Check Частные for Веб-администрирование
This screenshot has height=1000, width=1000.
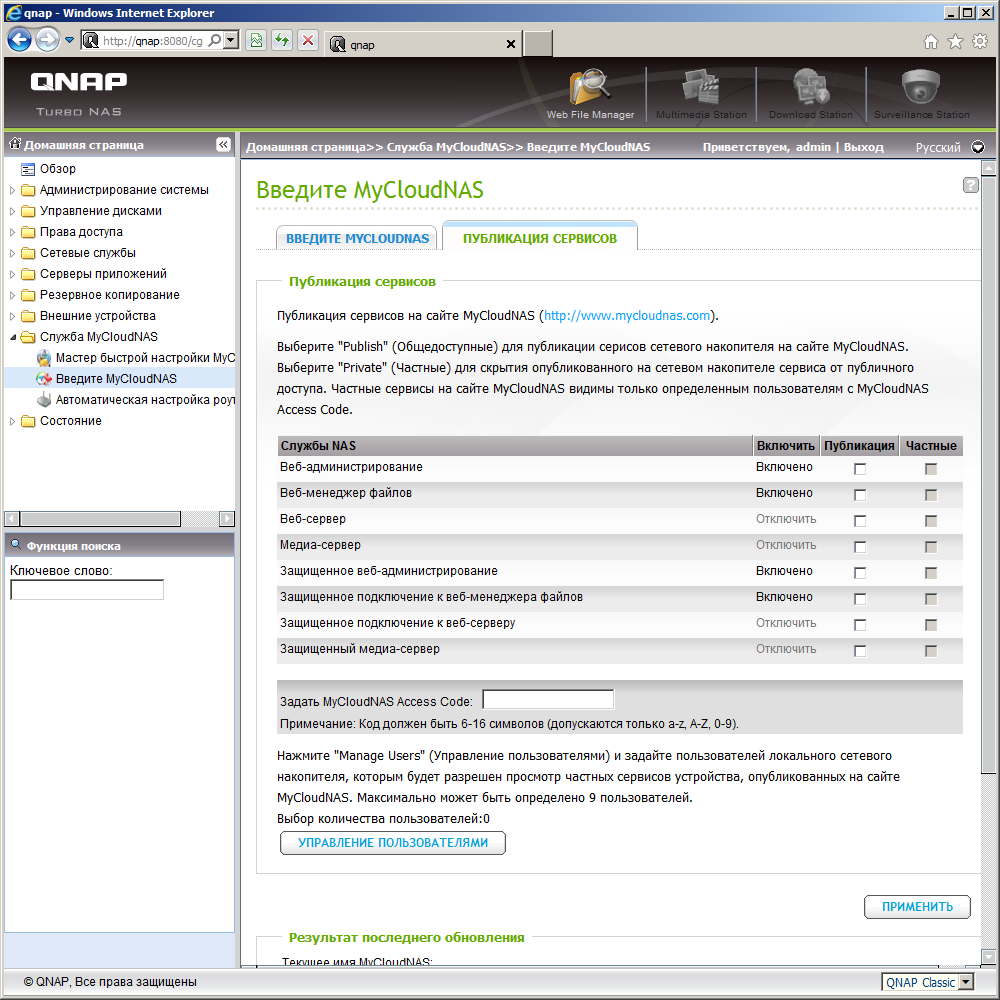930,469
